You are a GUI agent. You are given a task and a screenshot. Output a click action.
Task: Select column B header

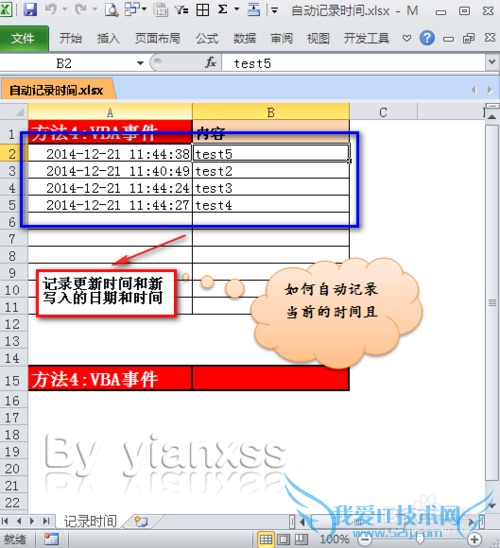271,112
